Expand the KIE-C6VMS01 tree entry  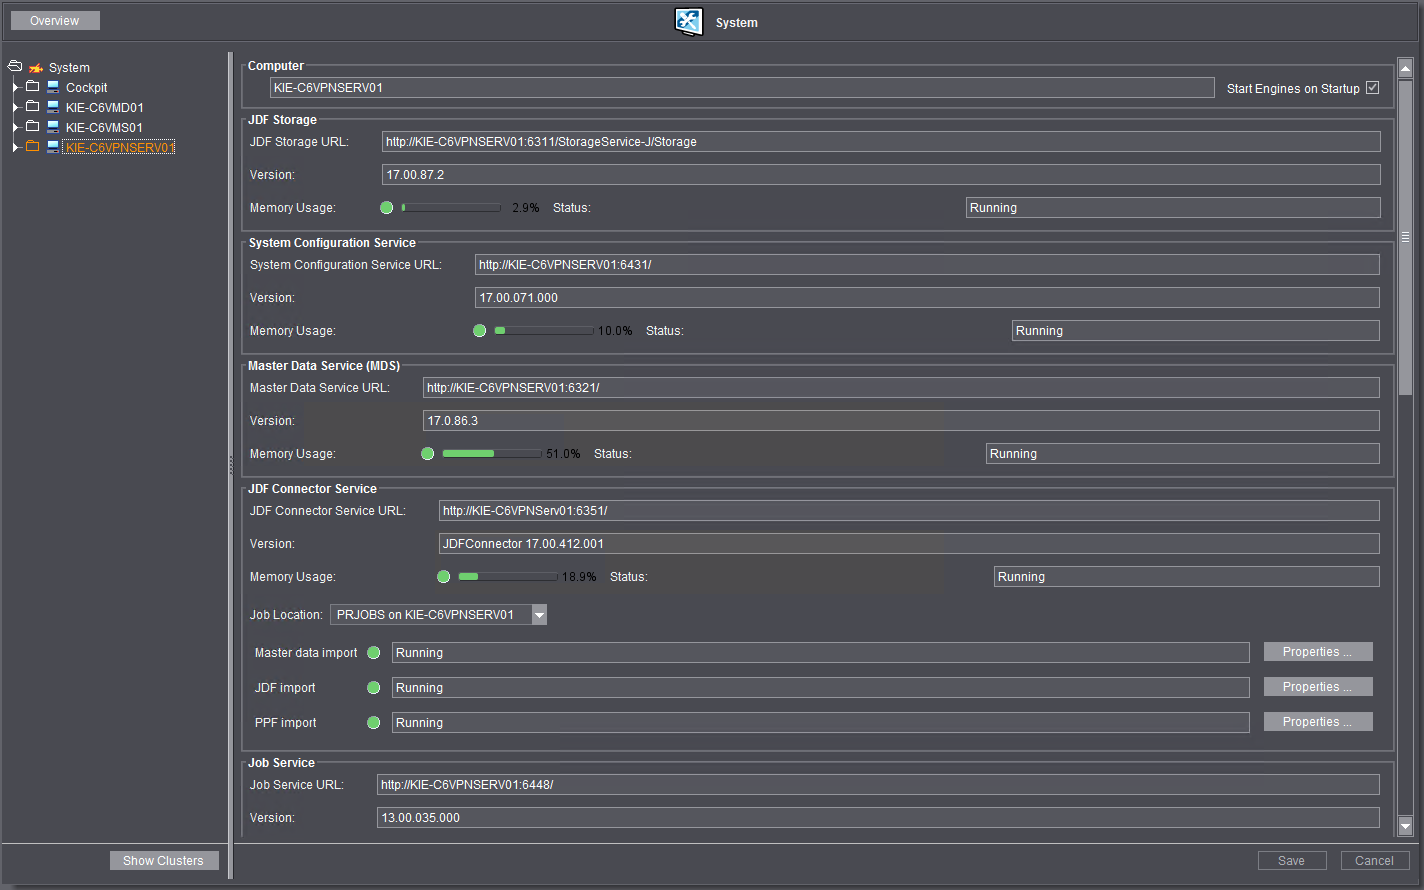tap(14, 127)
